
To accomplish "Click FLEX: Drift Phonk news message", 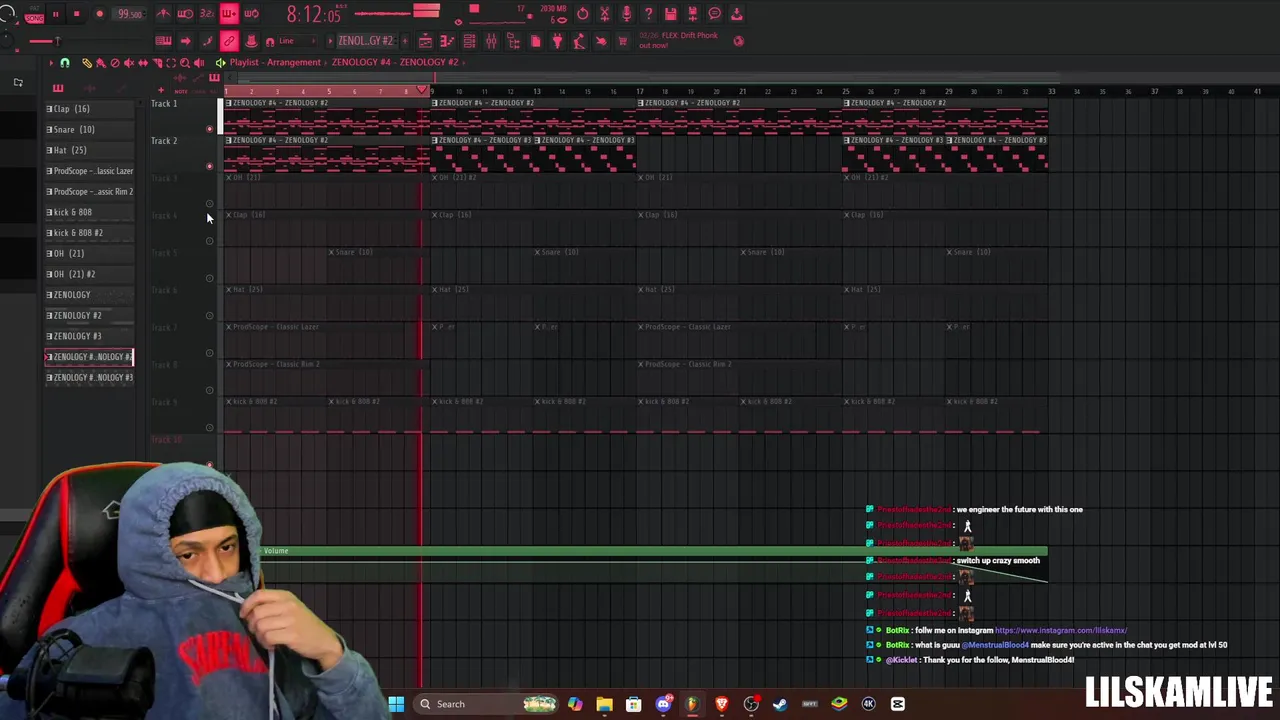I will click(x=679, y=41).
